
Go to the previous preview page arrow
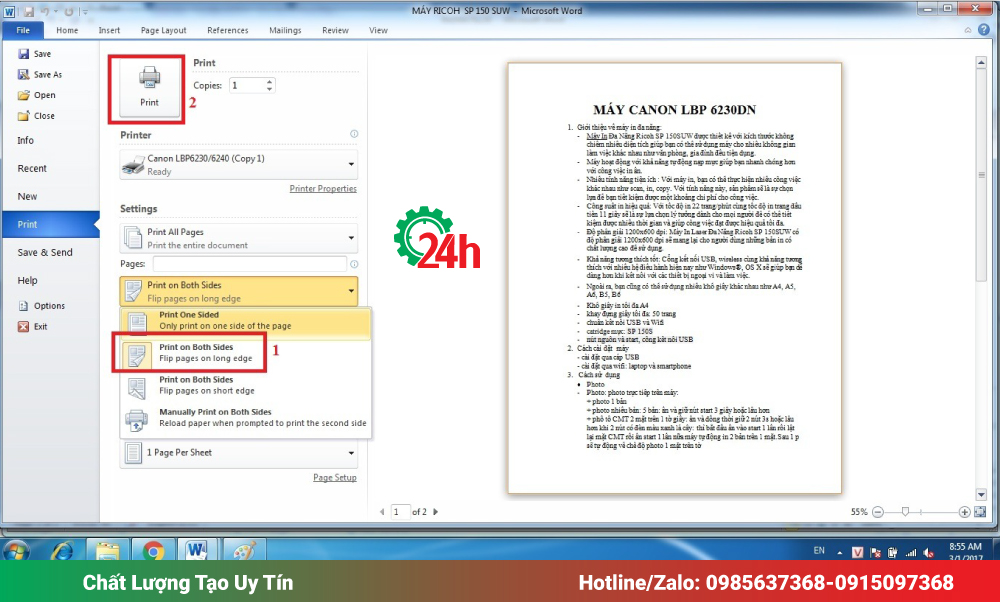pos(382,511)
